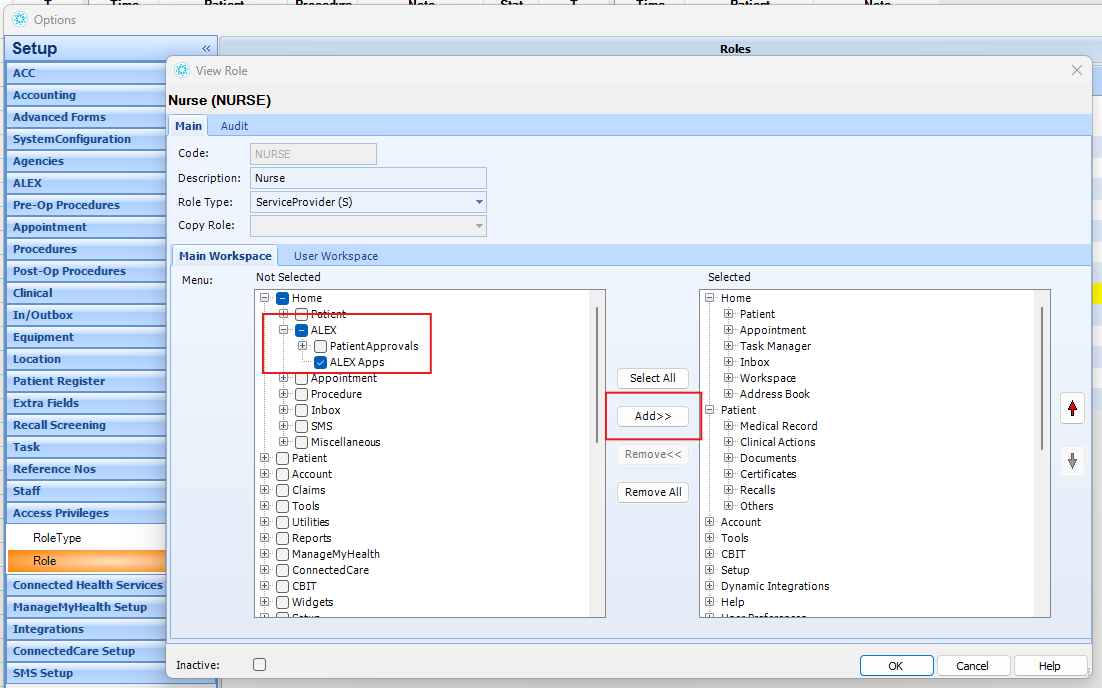The image size is (1102, 688).
Task: Click OK to save the role
Action: tap(896, 666)
